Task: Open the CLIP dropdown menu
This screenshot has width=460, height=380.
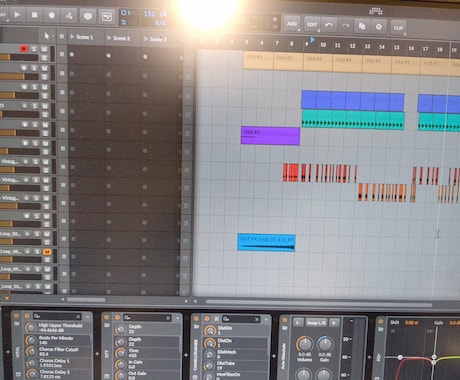Action: coord(398,28)
